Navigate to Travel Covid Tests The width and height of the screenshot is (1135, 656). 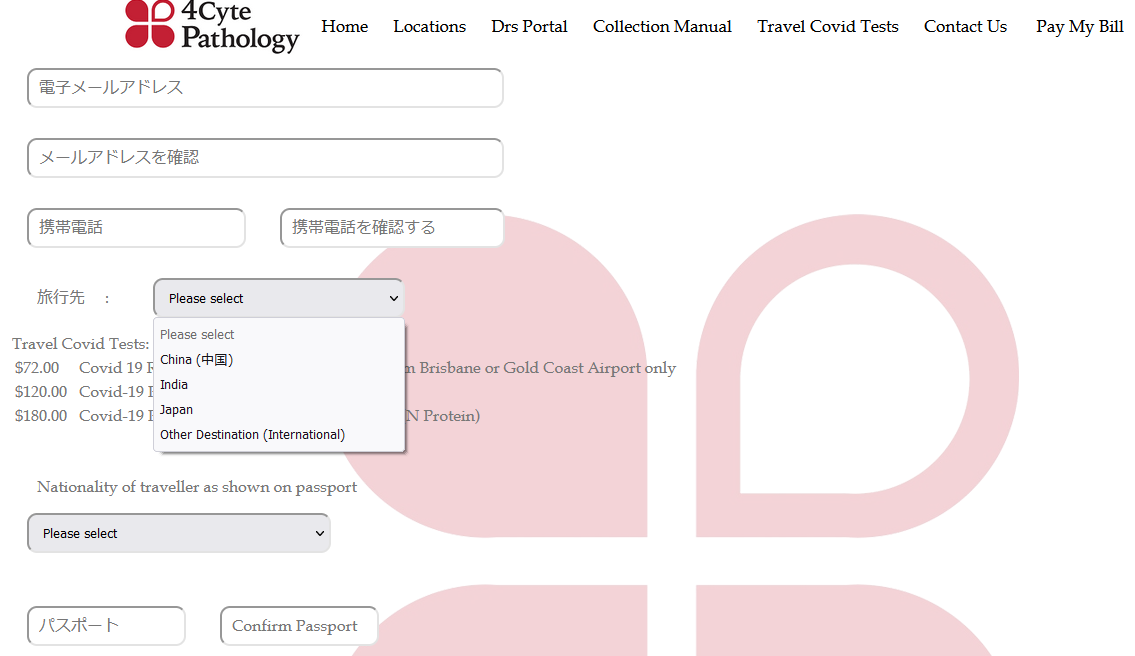point(827,27)
